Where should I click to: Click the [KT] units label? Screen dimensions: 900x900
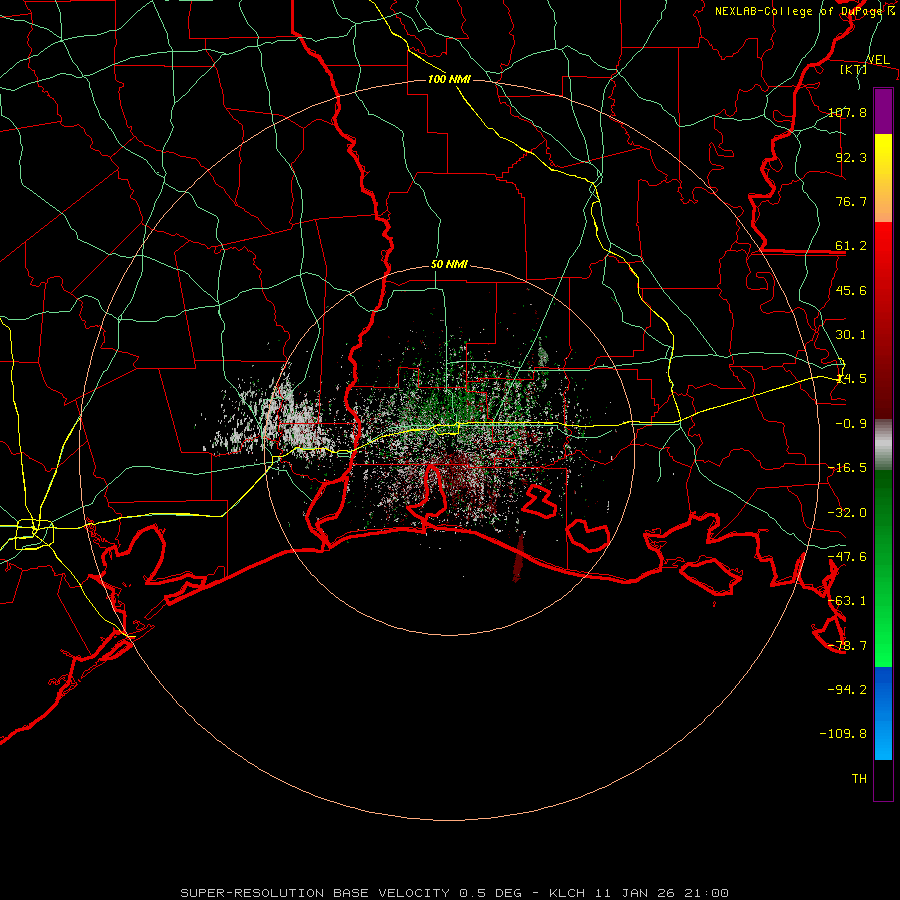pos(853,69)
